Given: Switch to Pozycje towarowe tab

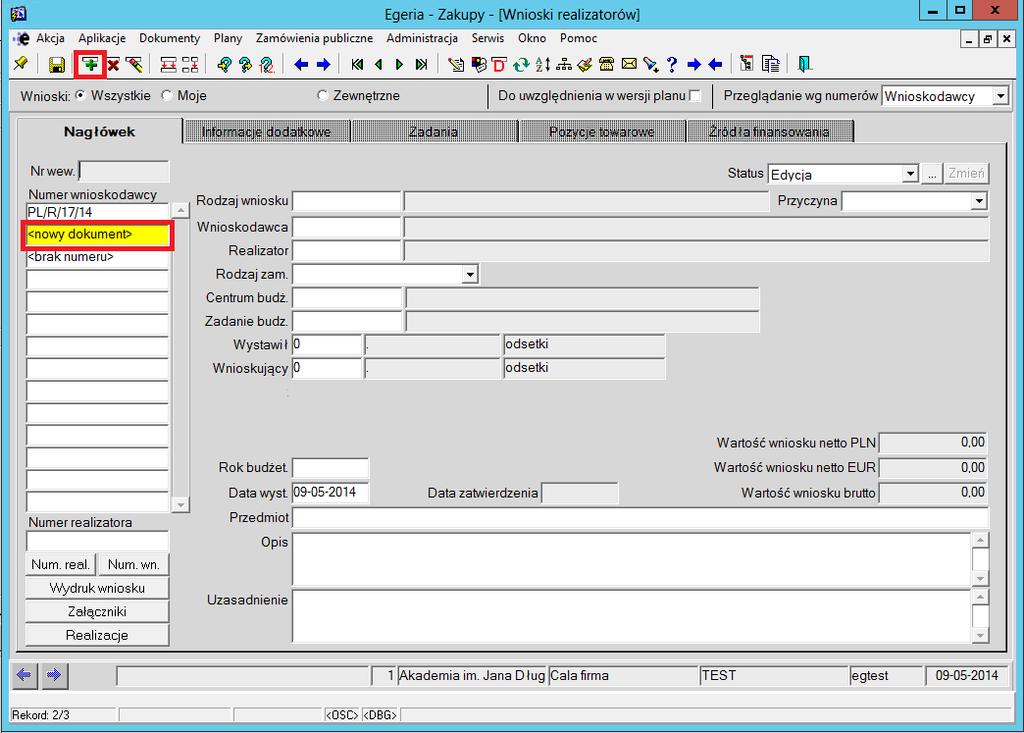Looking at the screenshot, I should point(601,131).
